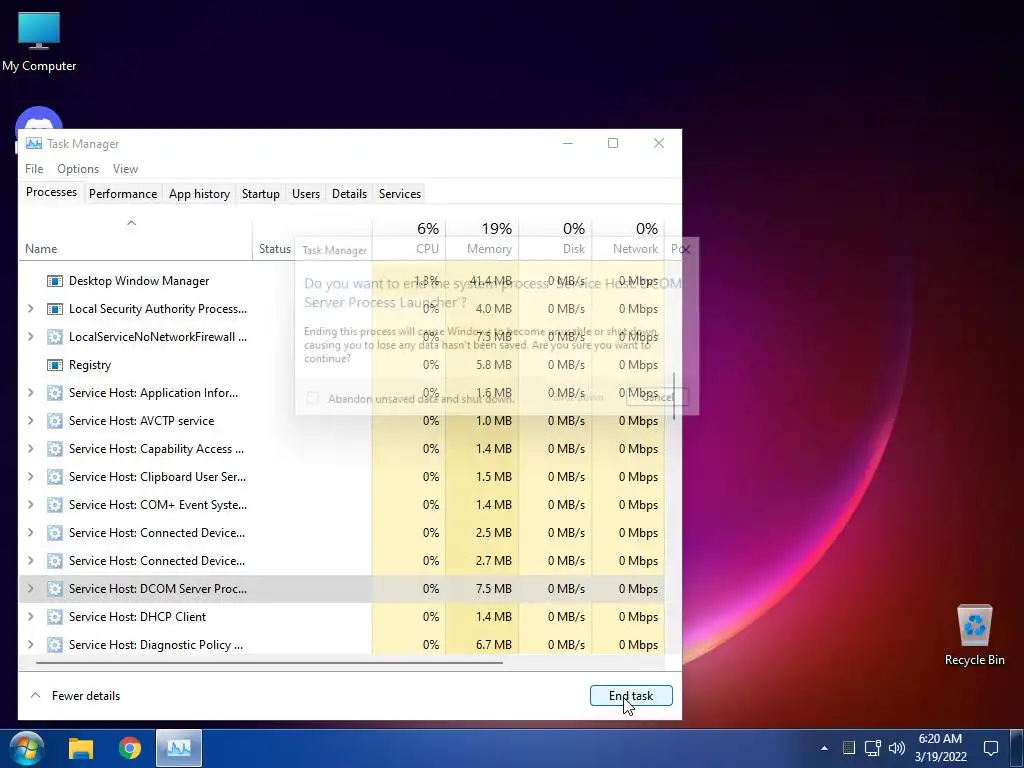Open the network tray icon
This screenshot has width=1024, height=768.
click(x=872, y=748)
